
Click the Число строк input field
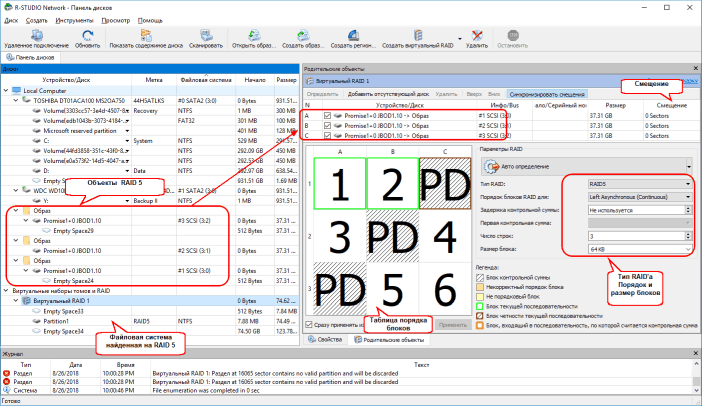(x=636, y=236)
